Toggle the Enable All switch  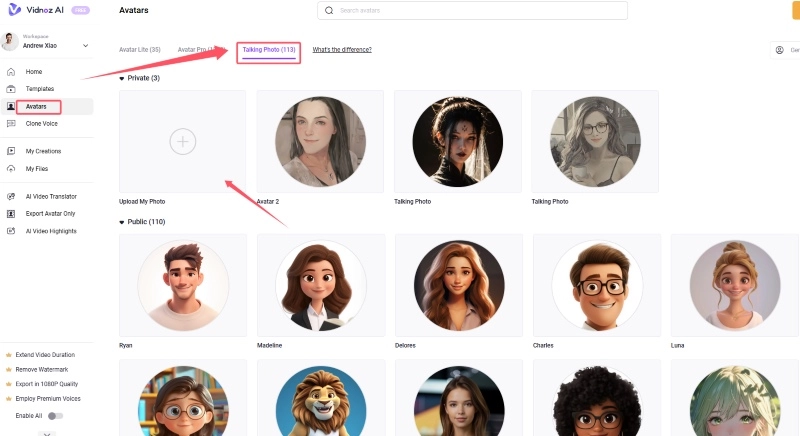(x=55, y=415)
